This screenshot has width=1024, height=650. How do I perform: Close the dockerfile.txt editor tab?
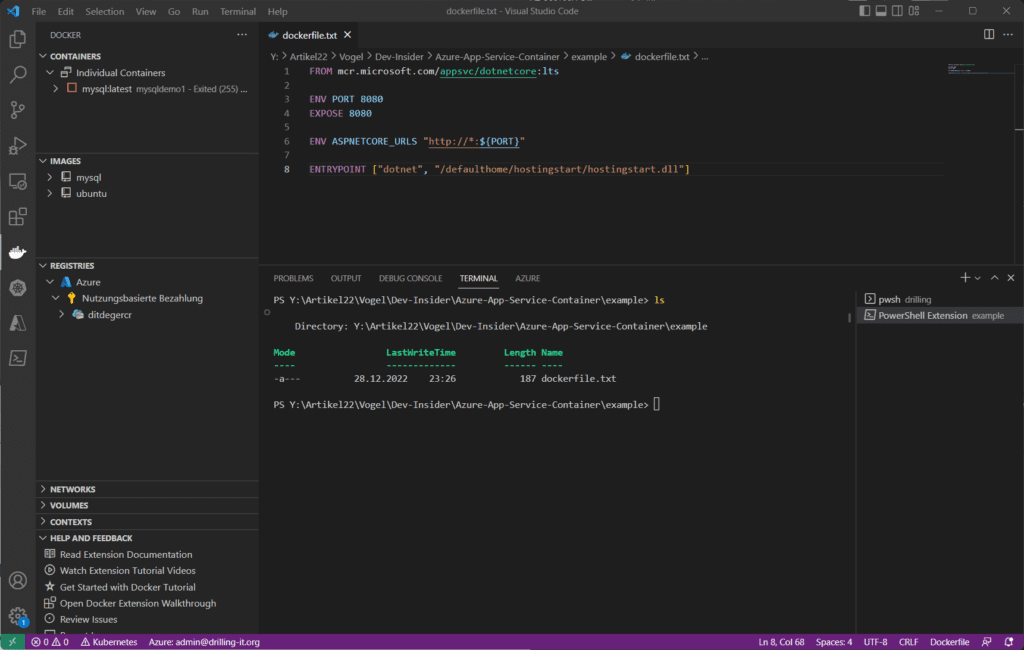pyautogui.click(x=347, y=35)
